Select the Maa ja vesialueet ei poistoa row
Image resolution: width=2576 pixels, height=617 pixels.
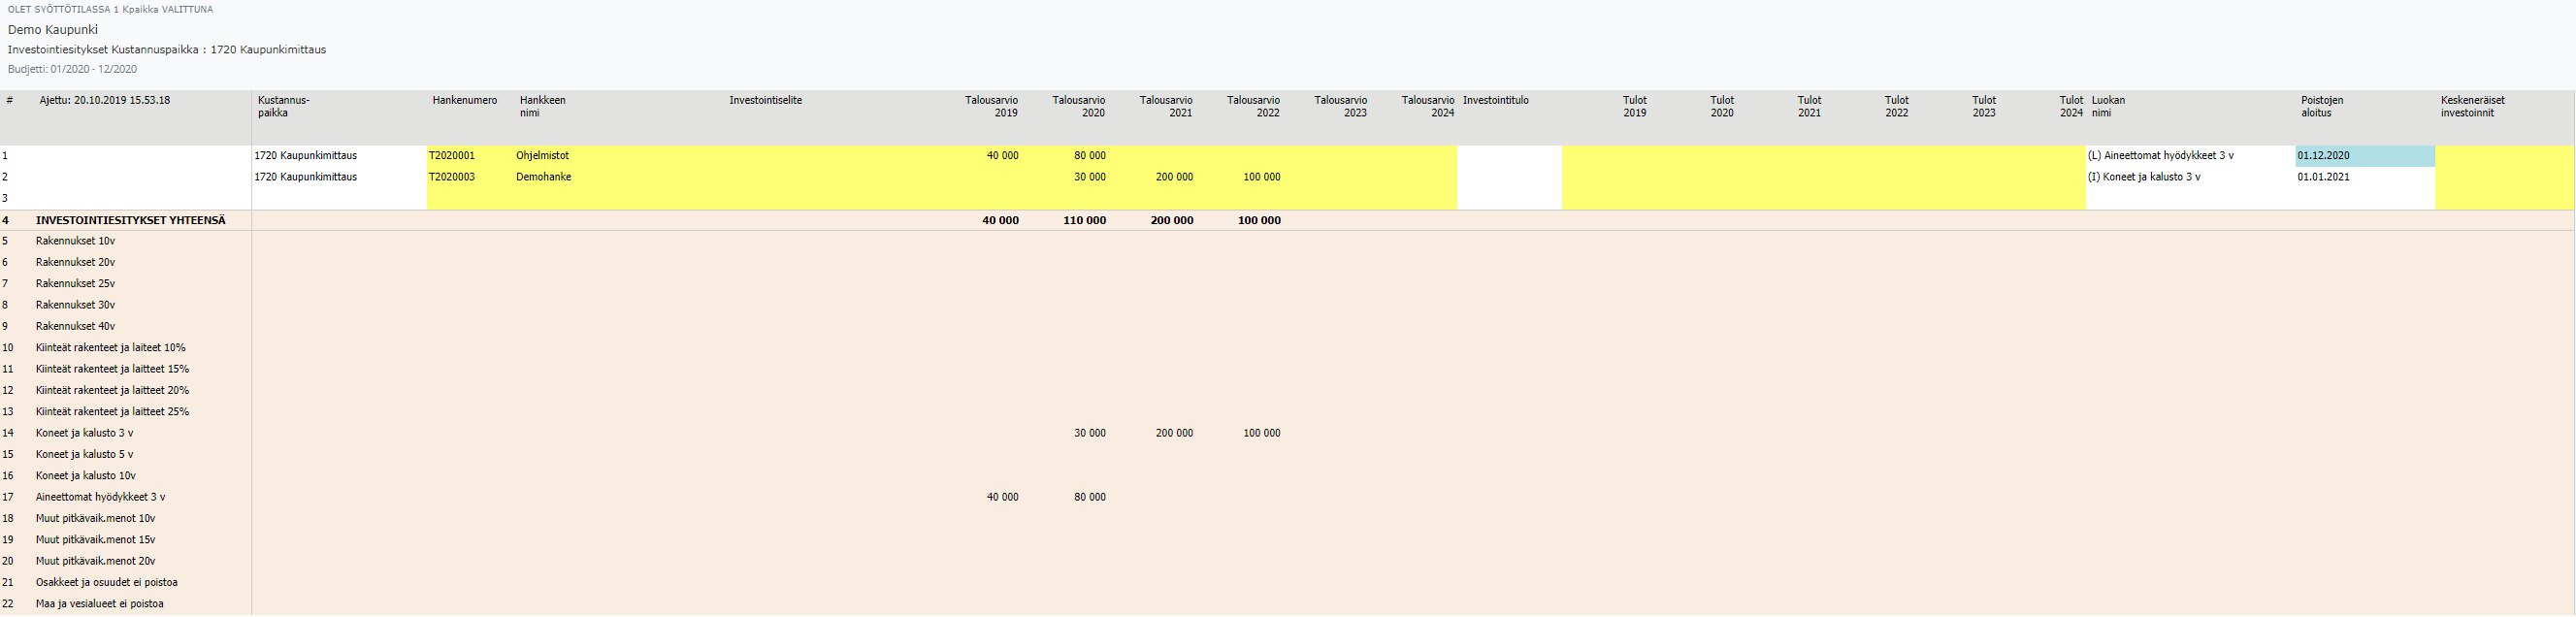[99, 604]
